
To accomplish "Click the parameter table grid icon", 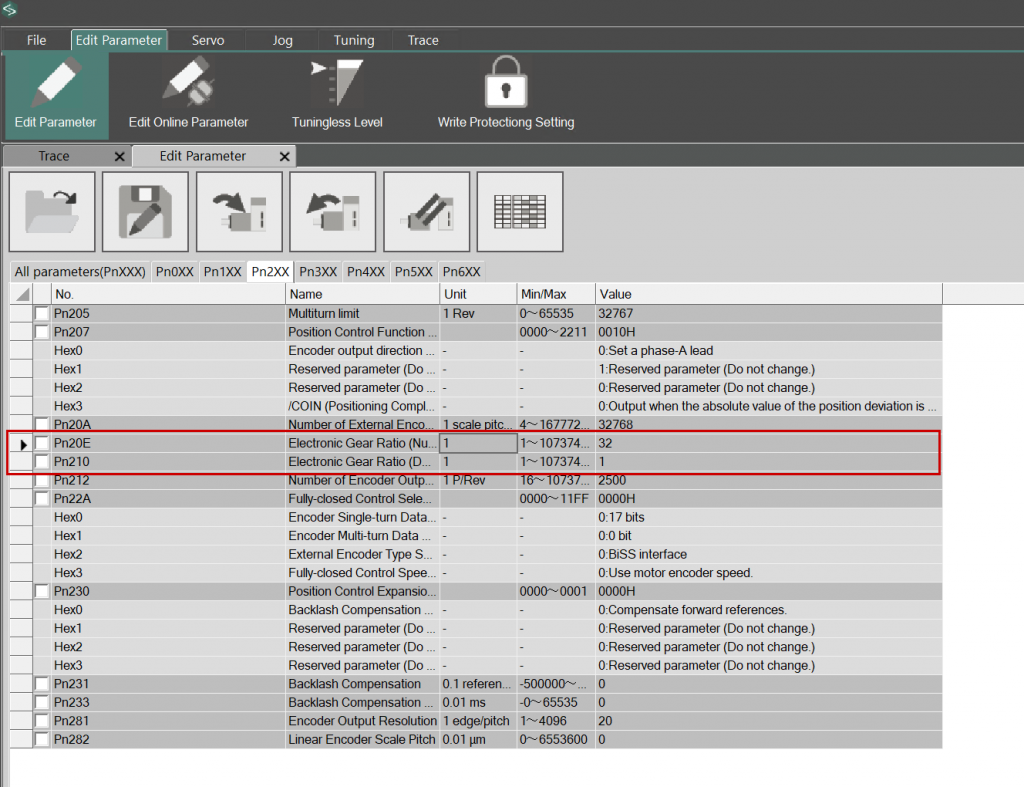I will click(x=520, y=212).
